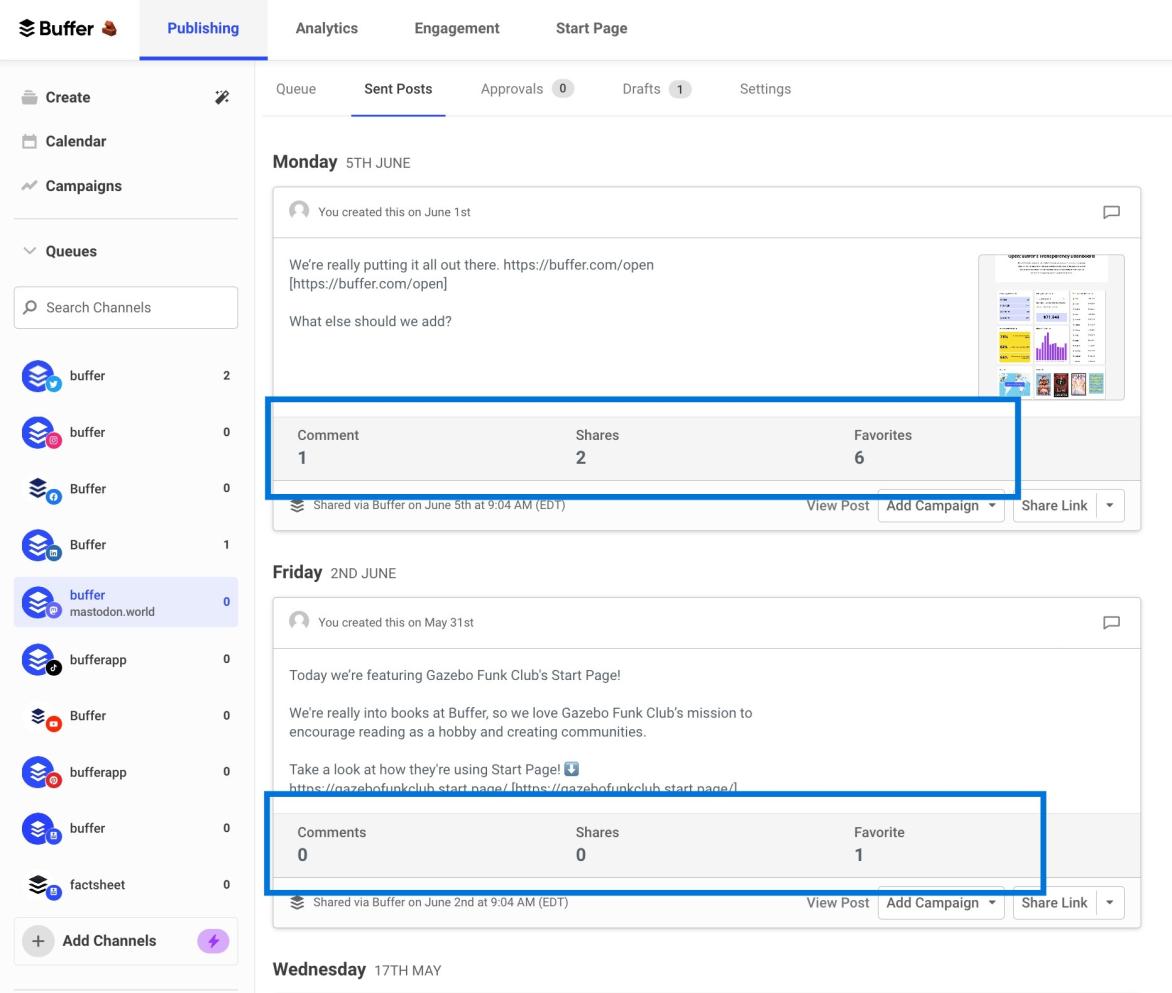The height and width of the screenshot is (993, 1172).
Task: Open Add Campaign dropdown on June 2nd post
Action: pos(940,903)
